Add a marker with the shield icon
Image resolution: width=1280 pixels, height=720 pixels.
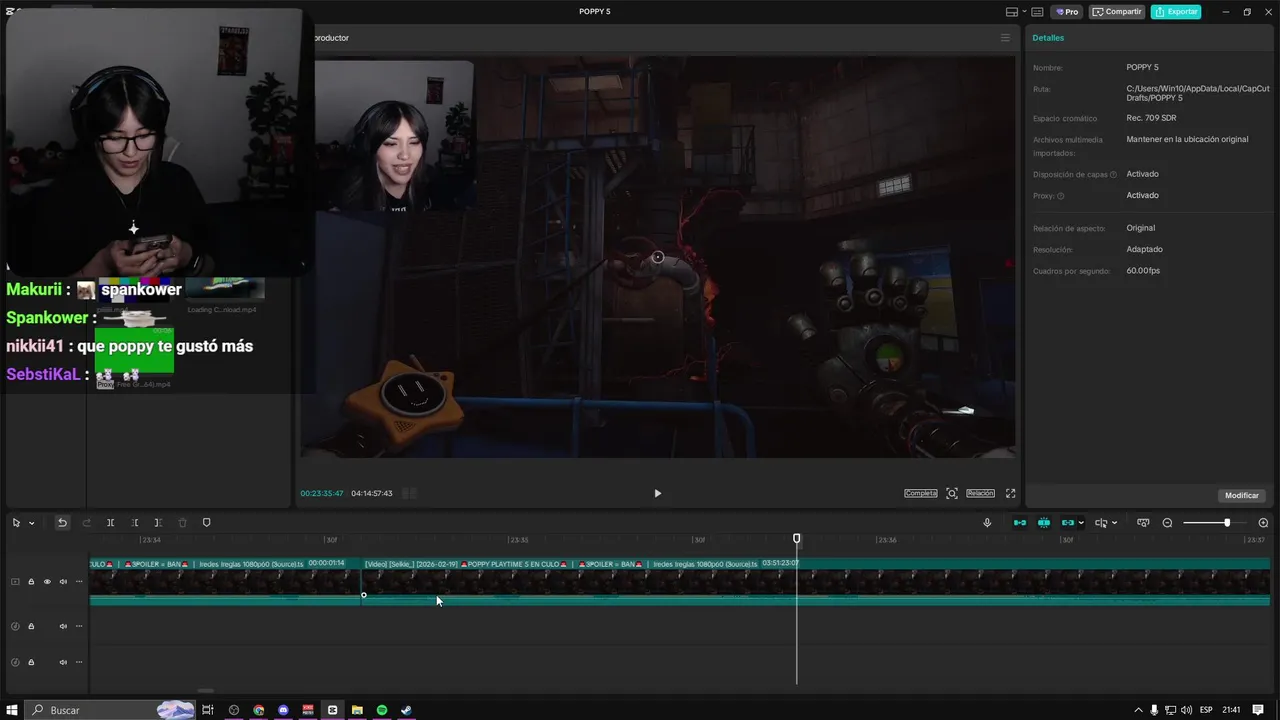click(x=207, y=522)
